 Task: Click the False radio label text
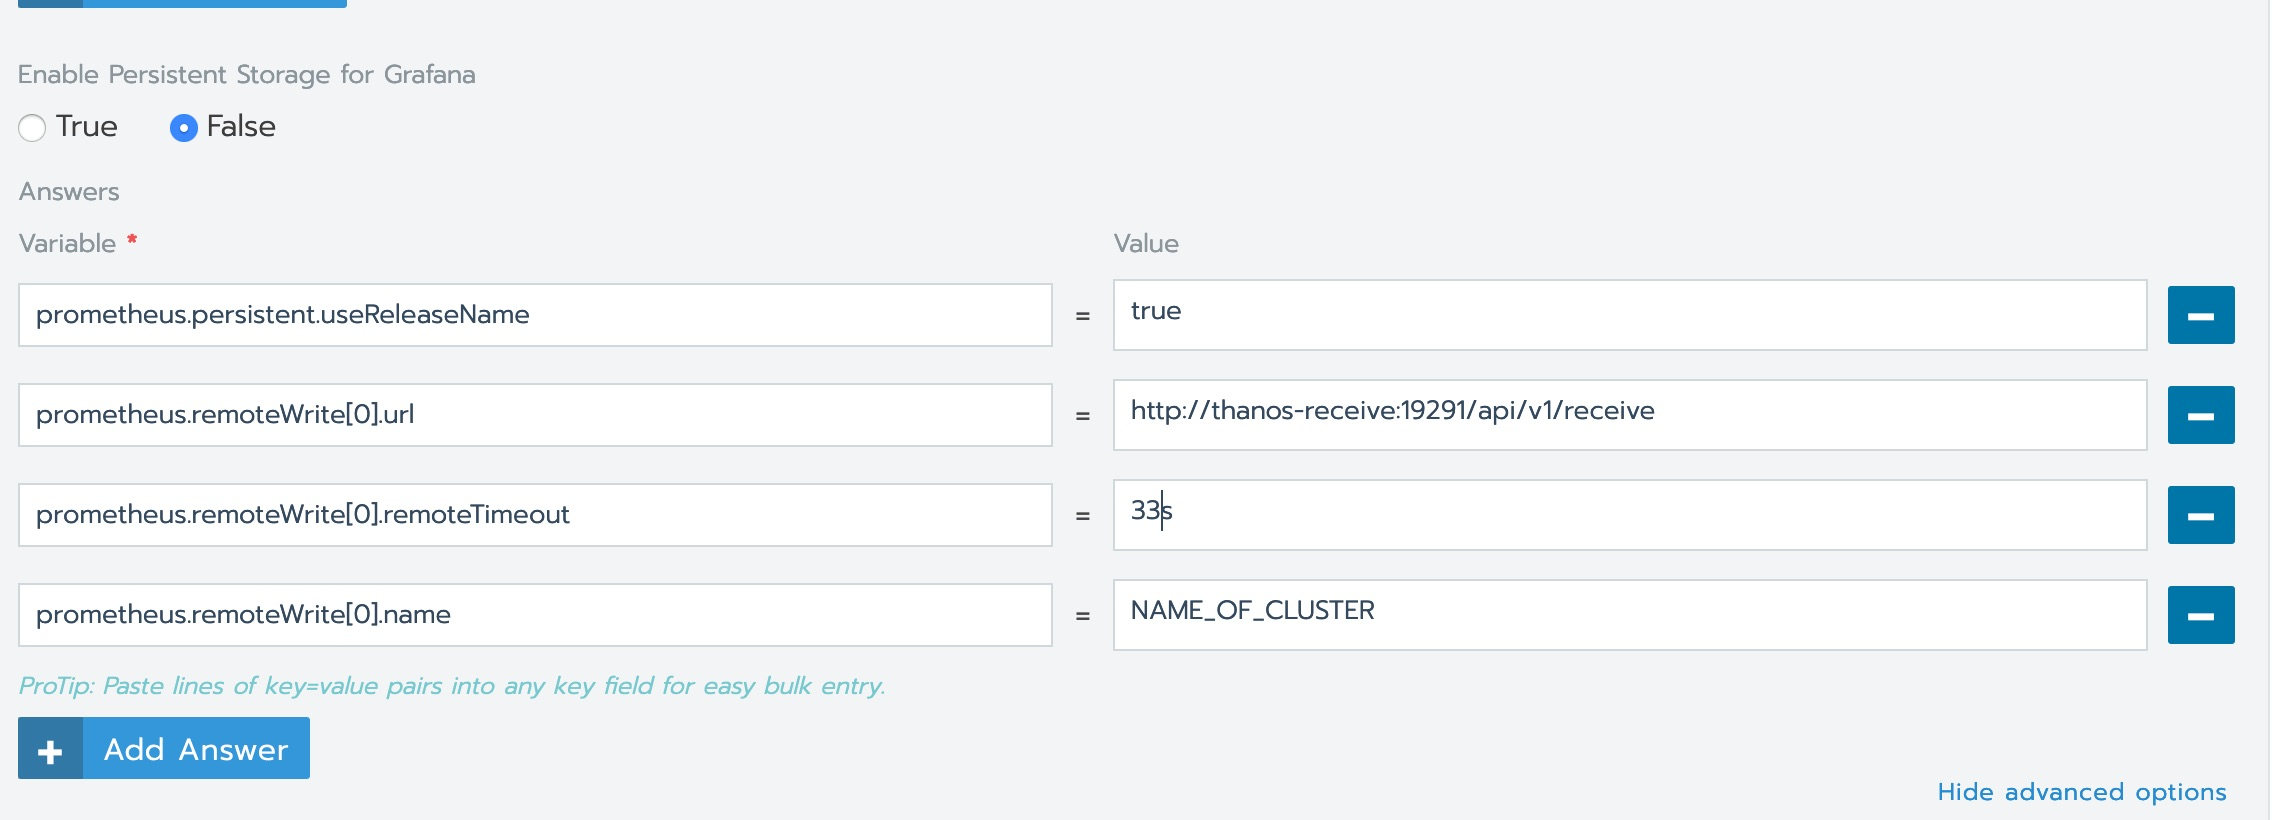pos(241,127)
